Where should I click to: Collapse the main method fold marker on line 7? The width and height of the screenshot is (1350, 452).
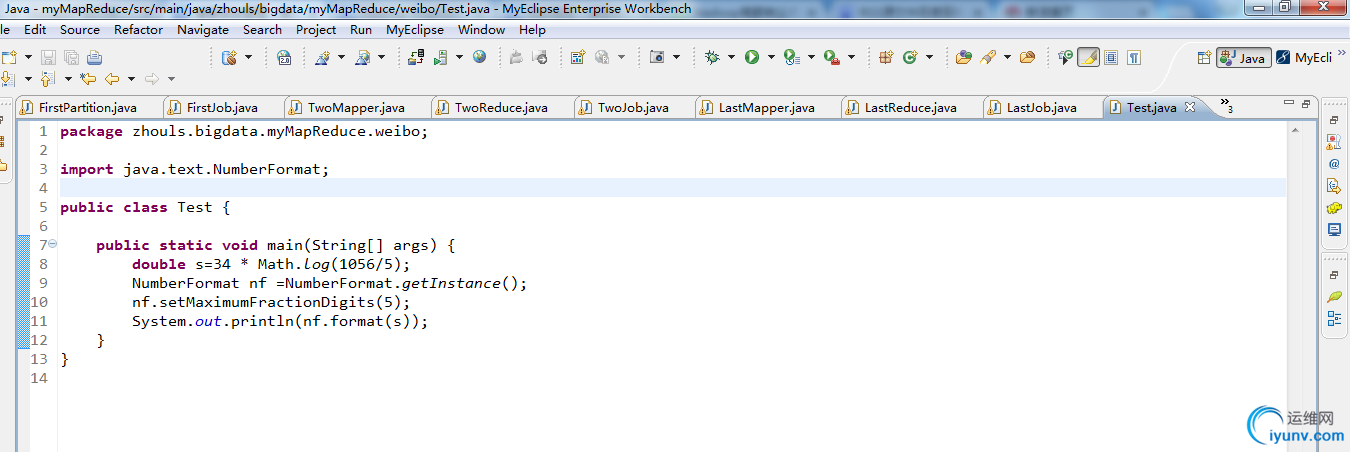tap(53, 245)
